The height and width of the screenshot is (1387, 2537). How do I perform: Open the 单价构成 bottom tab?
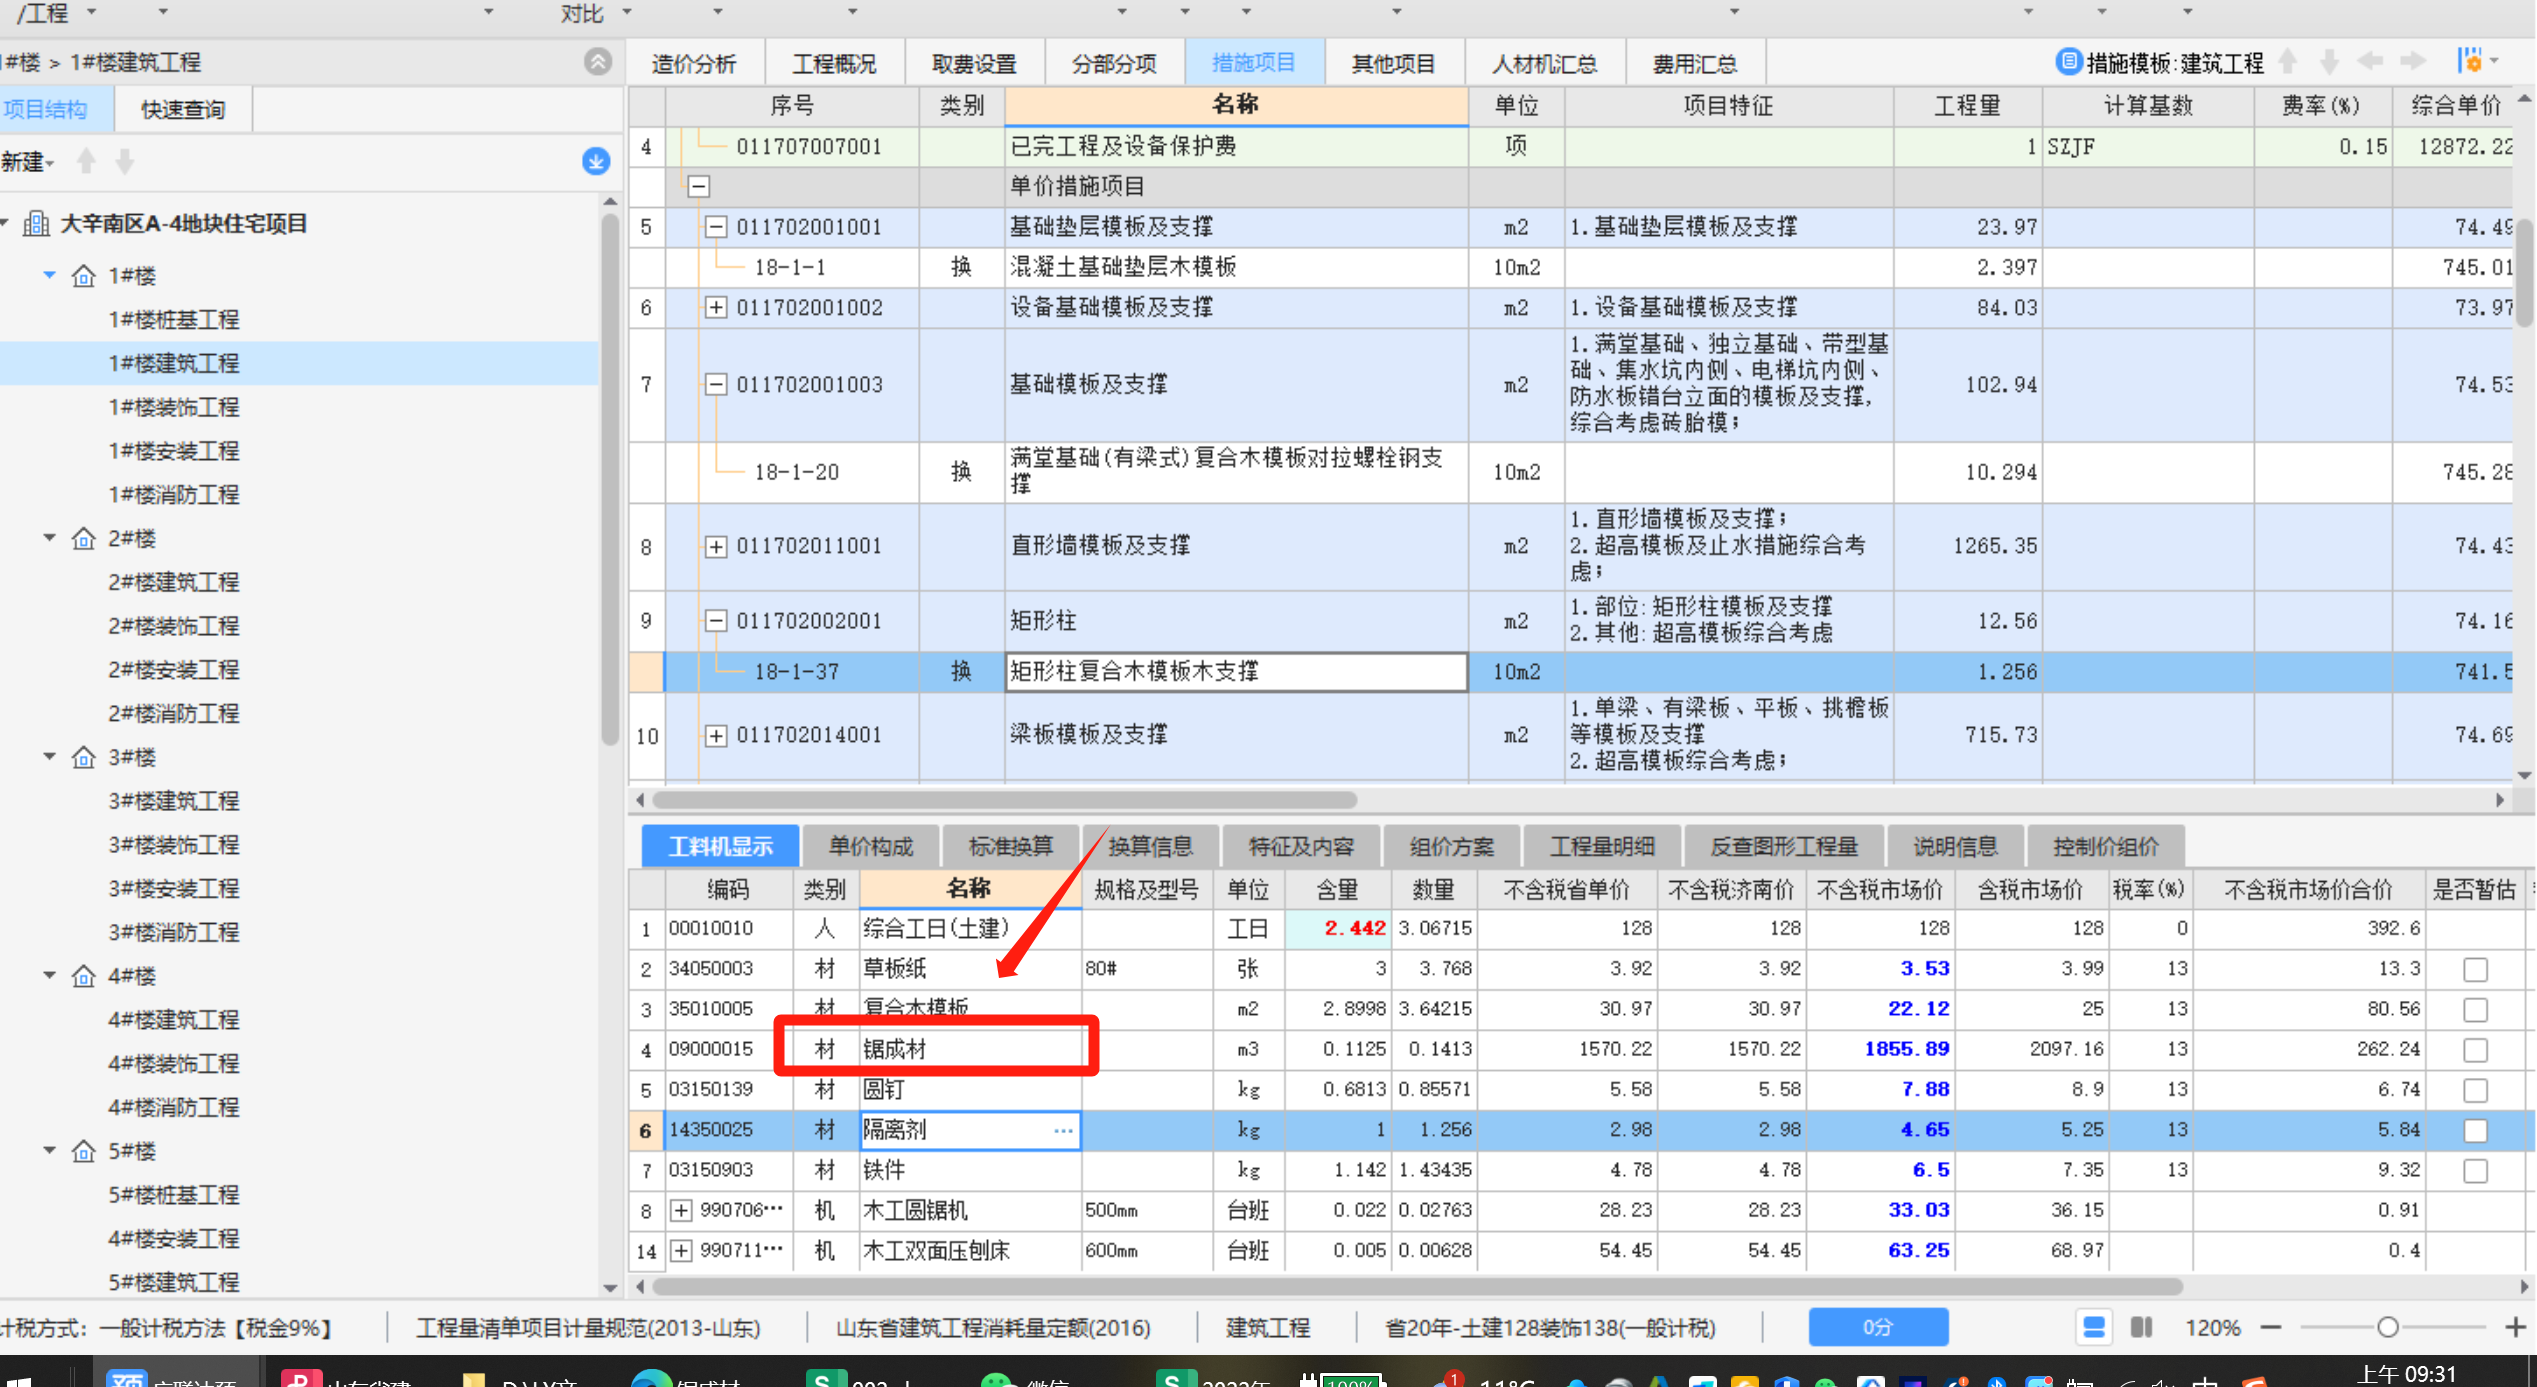coord(871,846)
